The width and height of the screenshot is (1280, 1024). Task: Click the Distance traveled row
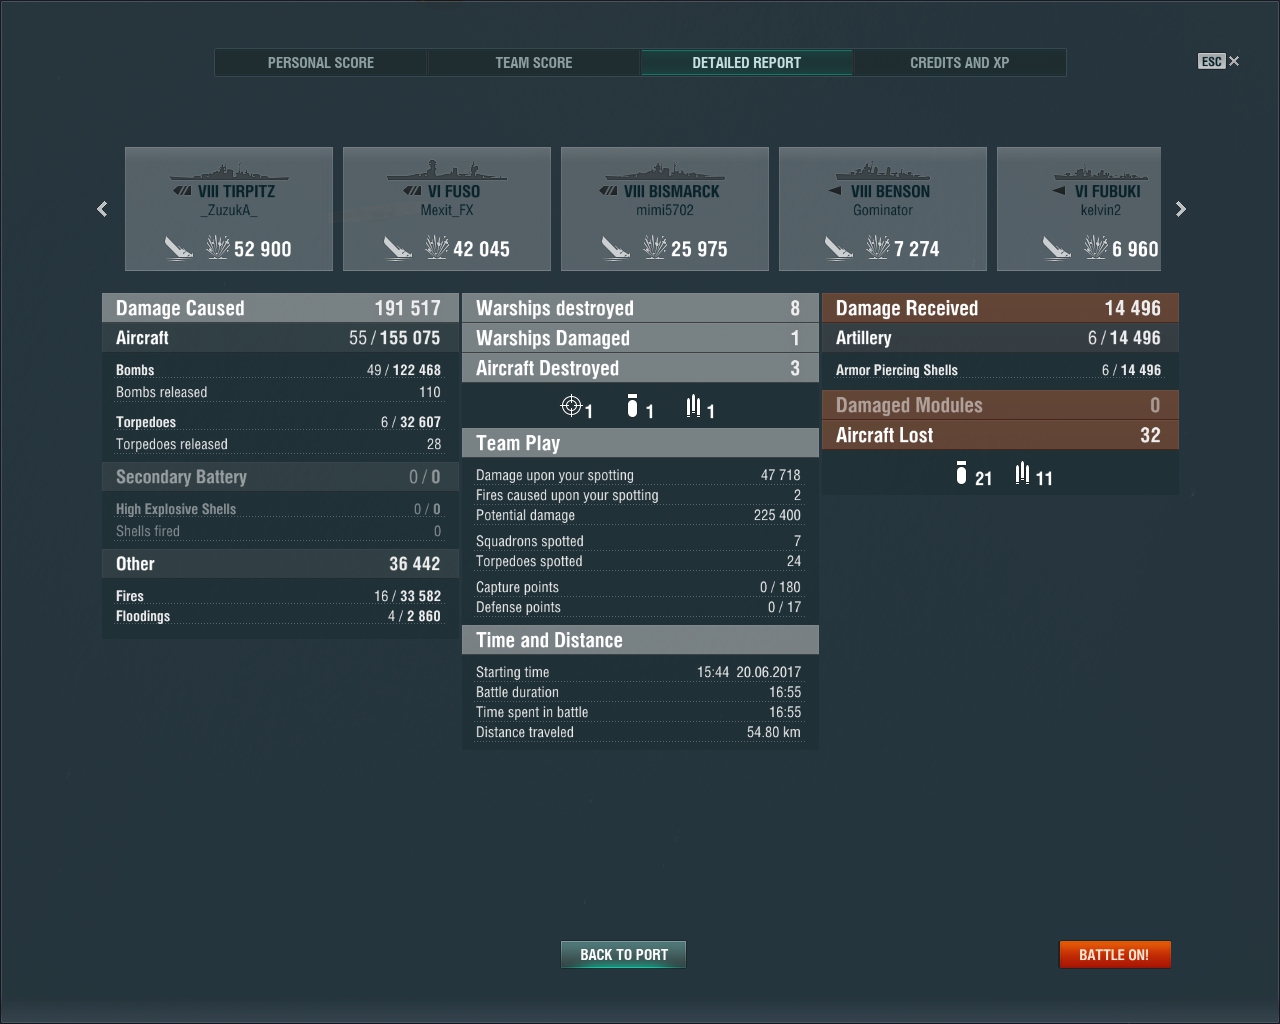[638, 732]
